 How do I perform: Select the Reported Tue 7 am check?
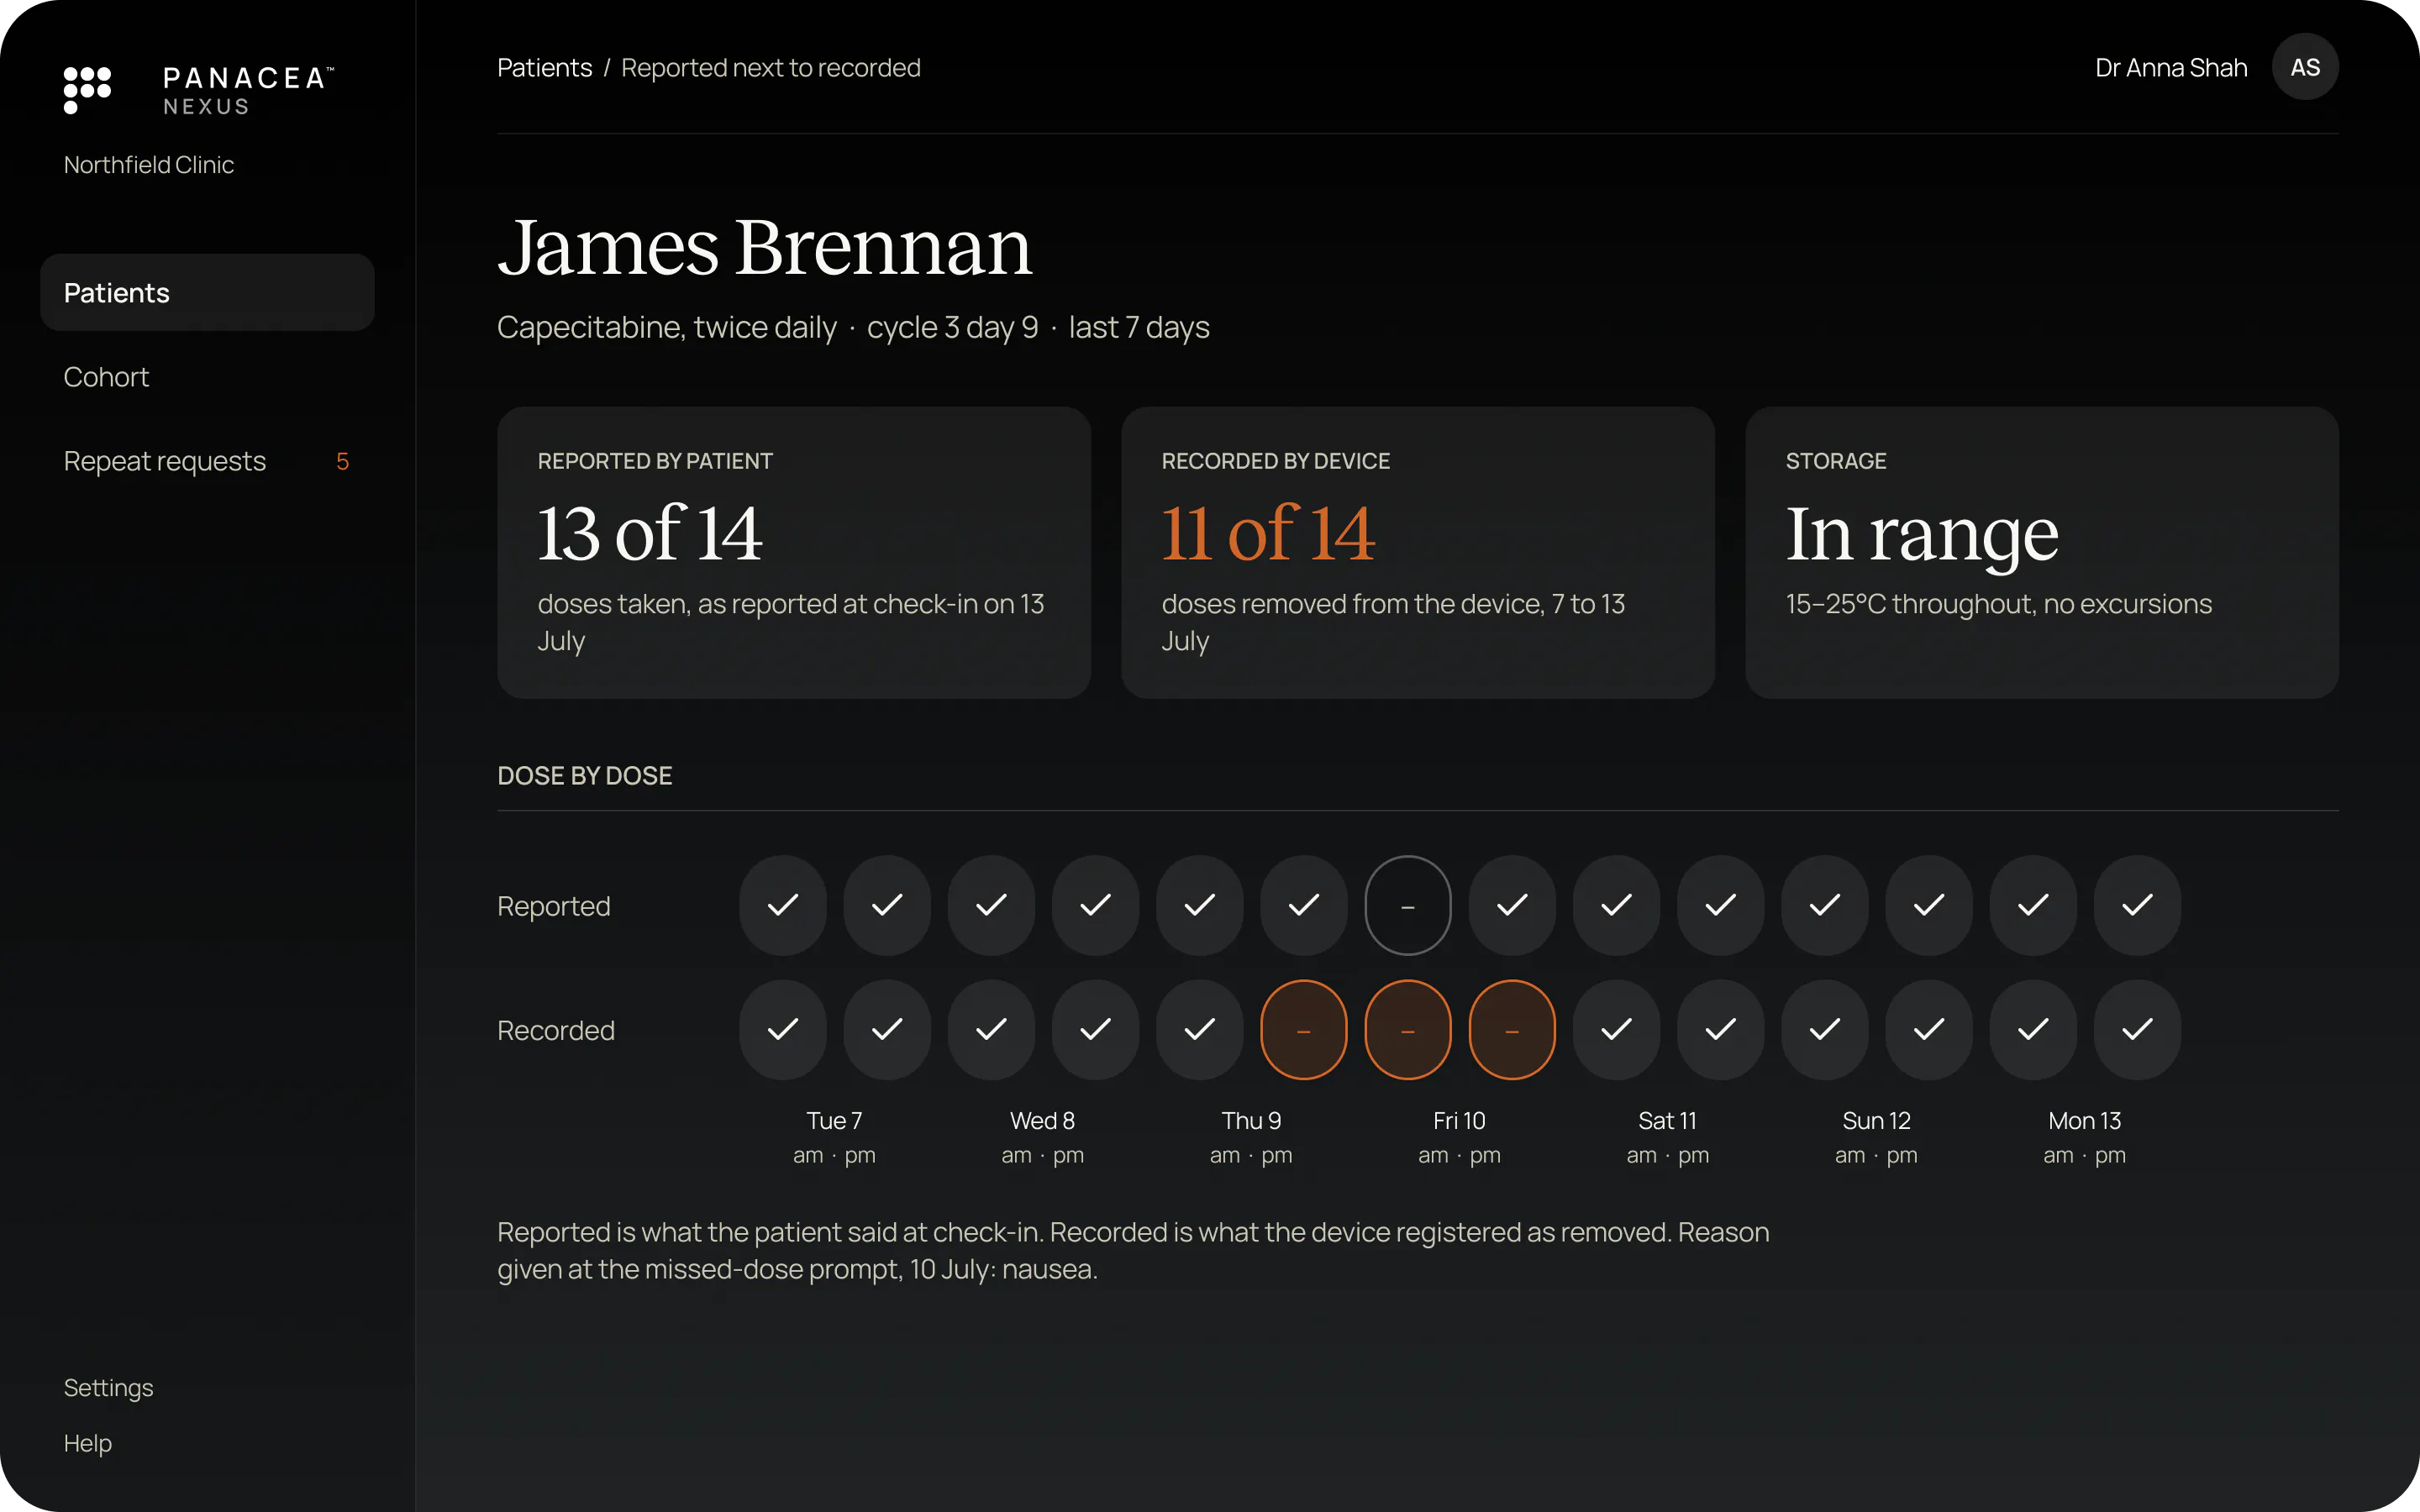(x=783, y=905)
